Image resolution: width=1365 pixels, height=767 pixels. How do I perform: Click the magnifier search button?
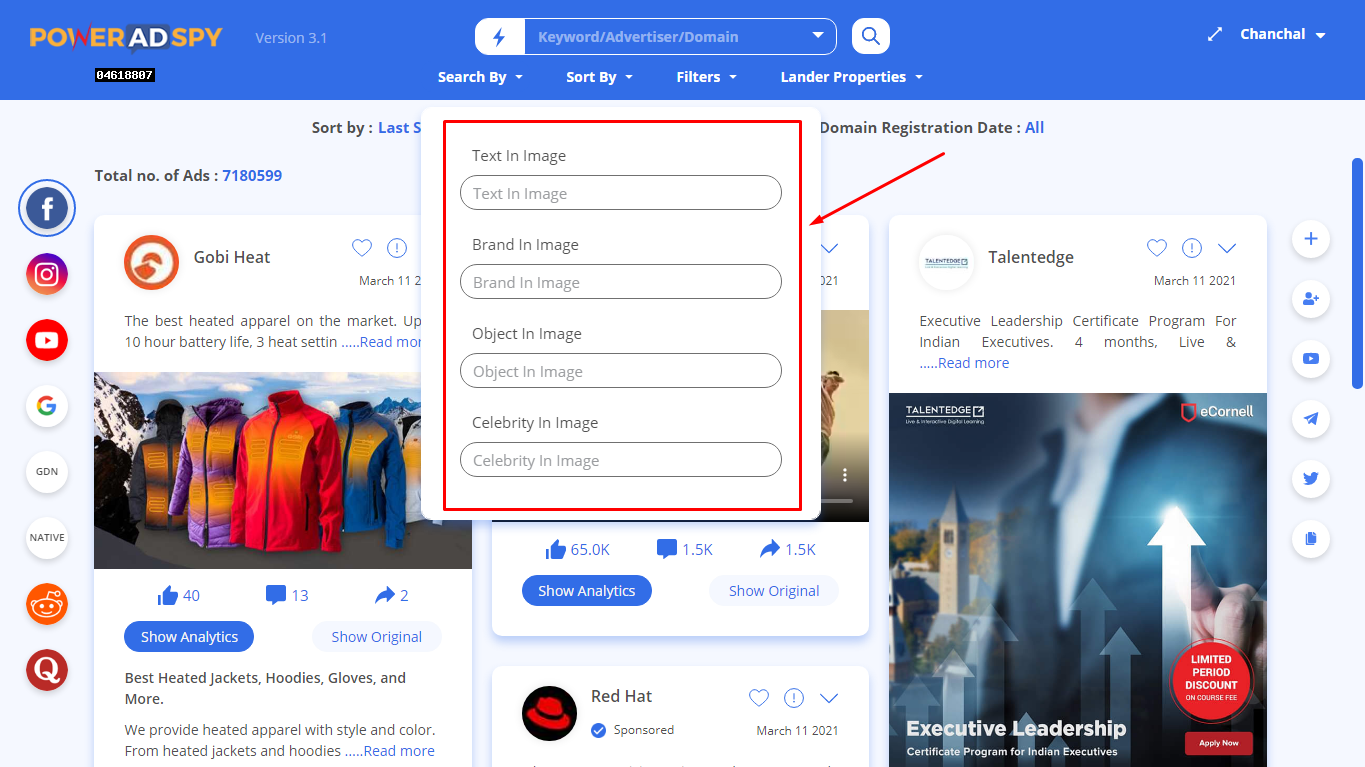pyautogui.click(x=871, y=37)
